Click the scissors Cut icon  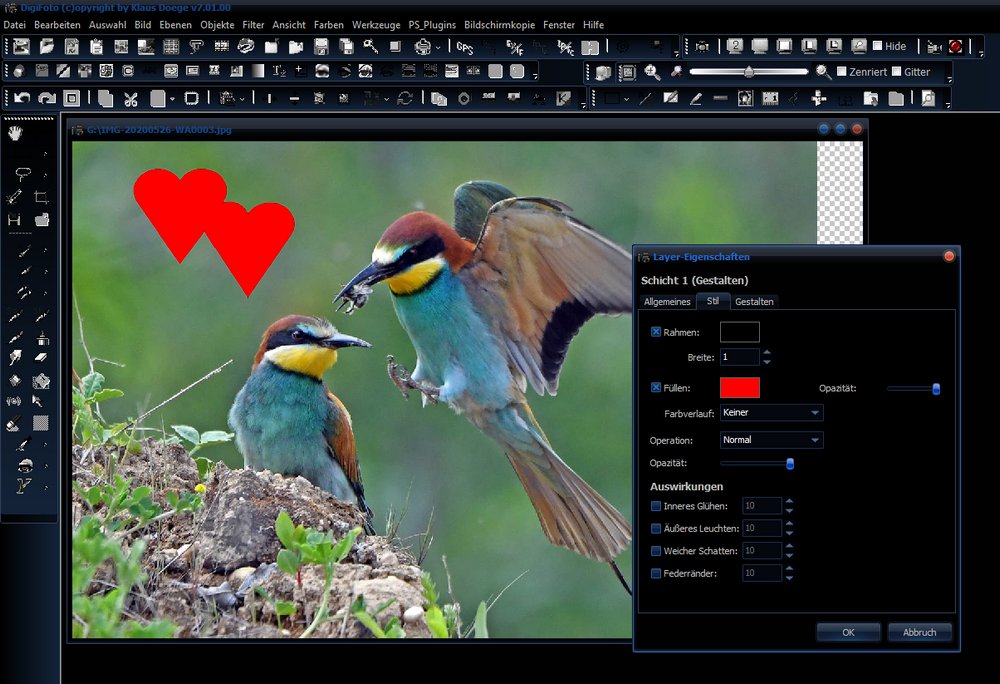(x=130, y=98)
